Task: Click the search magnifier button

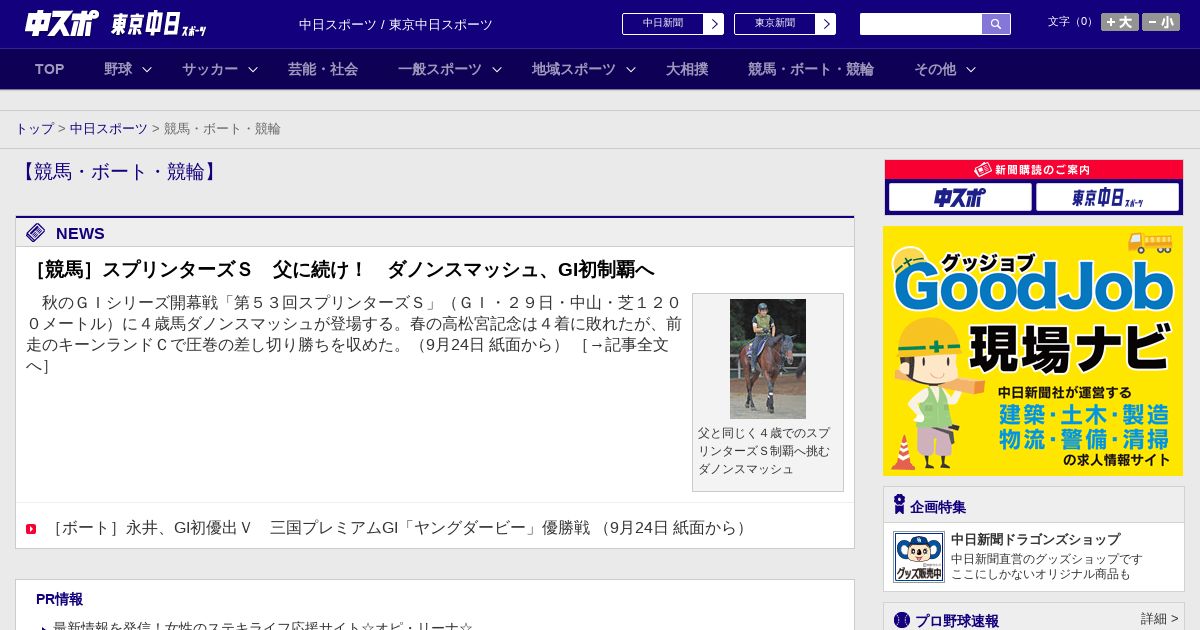Action: (996, 24)
